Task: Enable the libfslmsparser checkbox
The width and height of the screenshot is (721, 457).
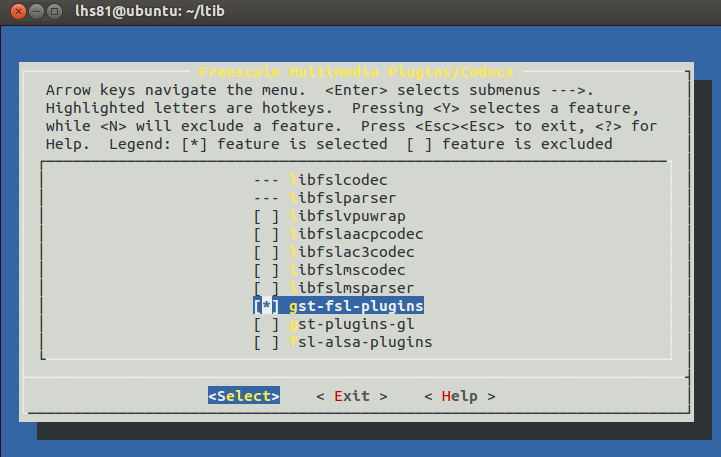Action: click(266, 288)
